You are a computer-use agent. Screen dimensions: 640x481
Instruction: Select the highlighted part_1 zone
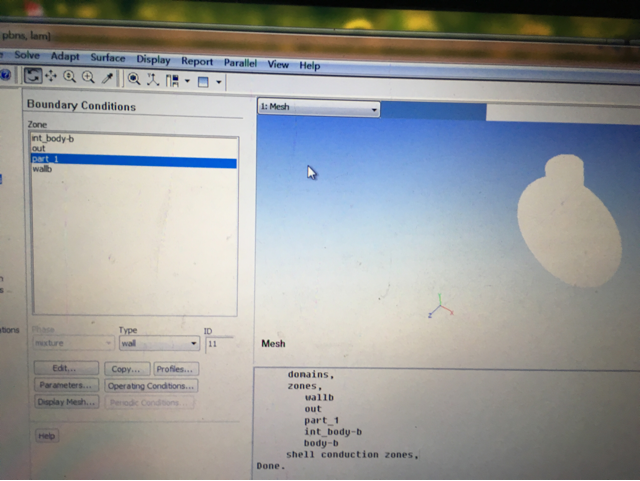click(134, 159)
